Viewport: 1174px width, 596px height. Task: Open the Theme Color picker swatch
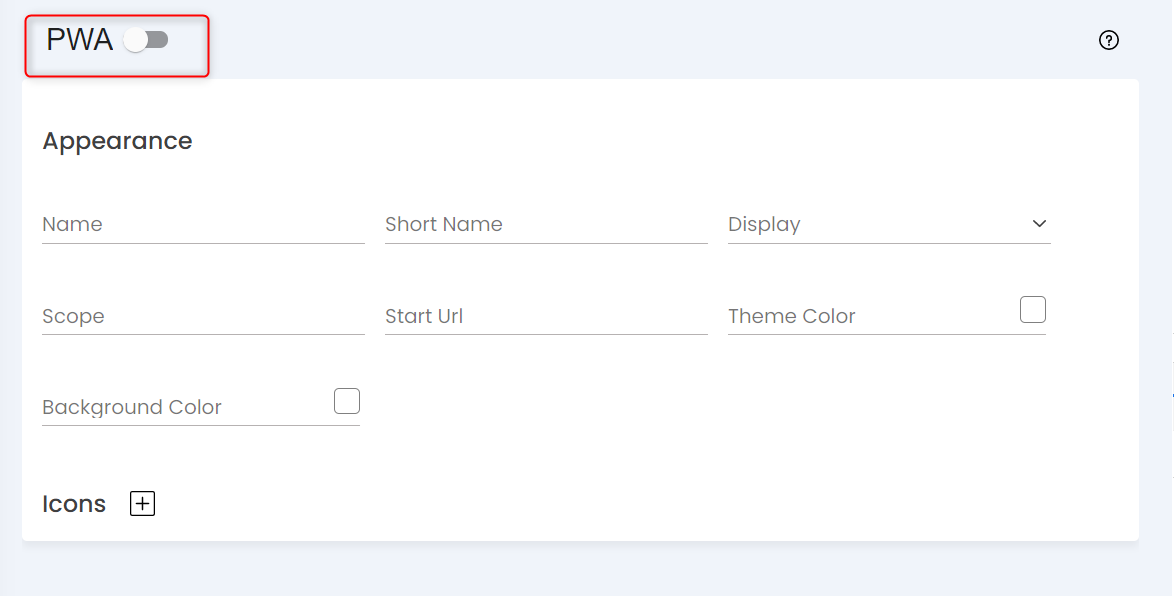coord(1032,310)
